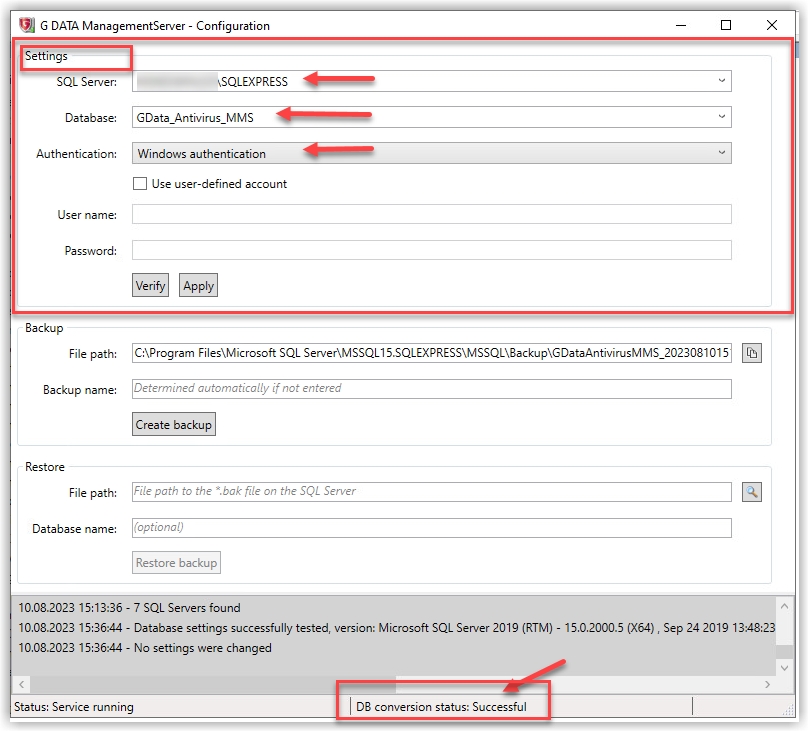The height and width of the screenshot is (732, 809).
Task: Tick the Use user-defined account checkbox
Action: [140, 184]
